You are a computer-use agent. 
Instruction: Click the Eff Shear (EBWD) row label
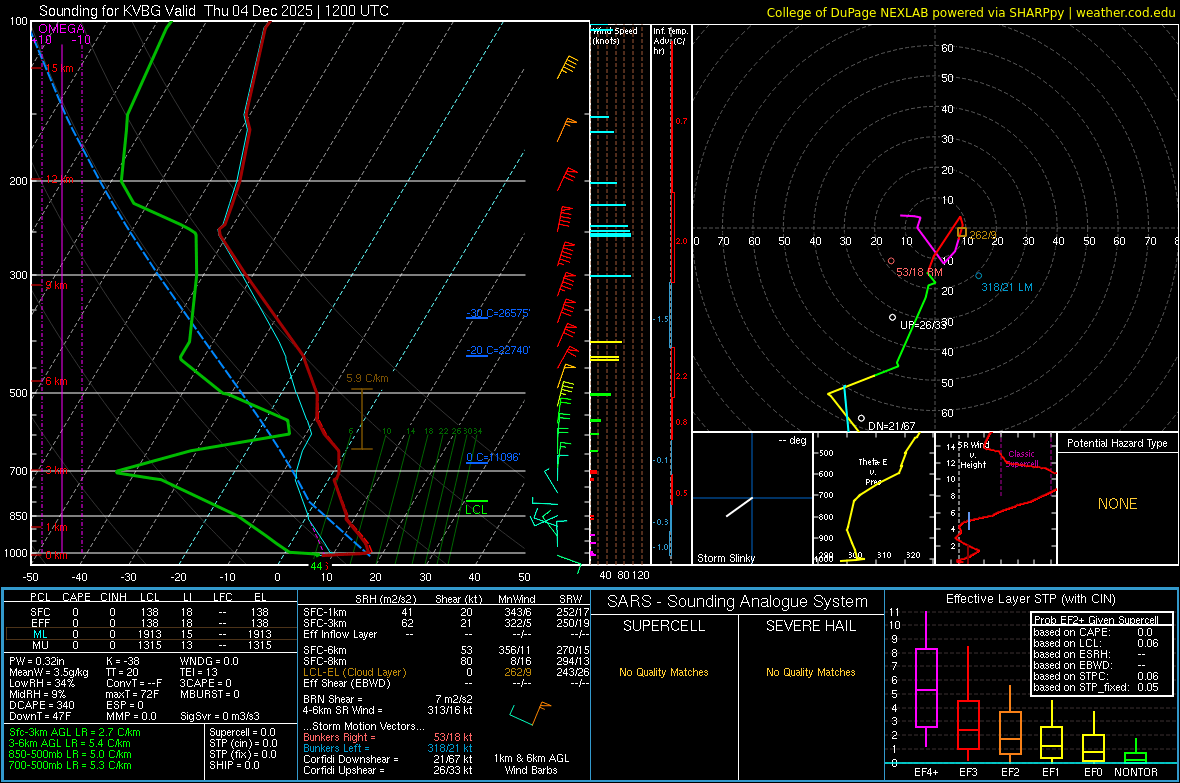[x=347, y=683]
